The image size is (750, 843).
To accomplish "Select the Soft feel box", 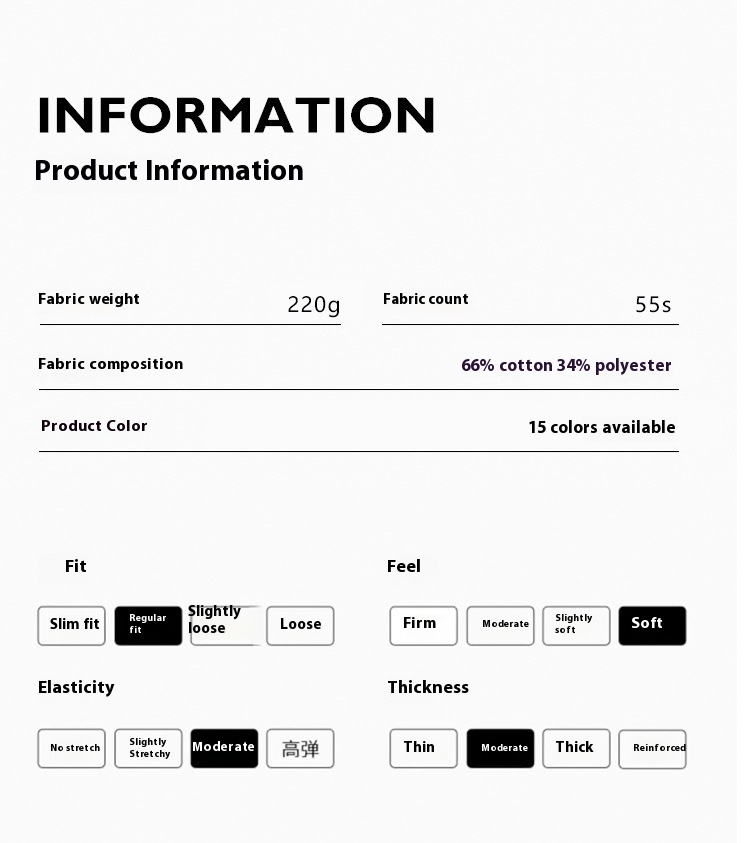I will 652,625.
